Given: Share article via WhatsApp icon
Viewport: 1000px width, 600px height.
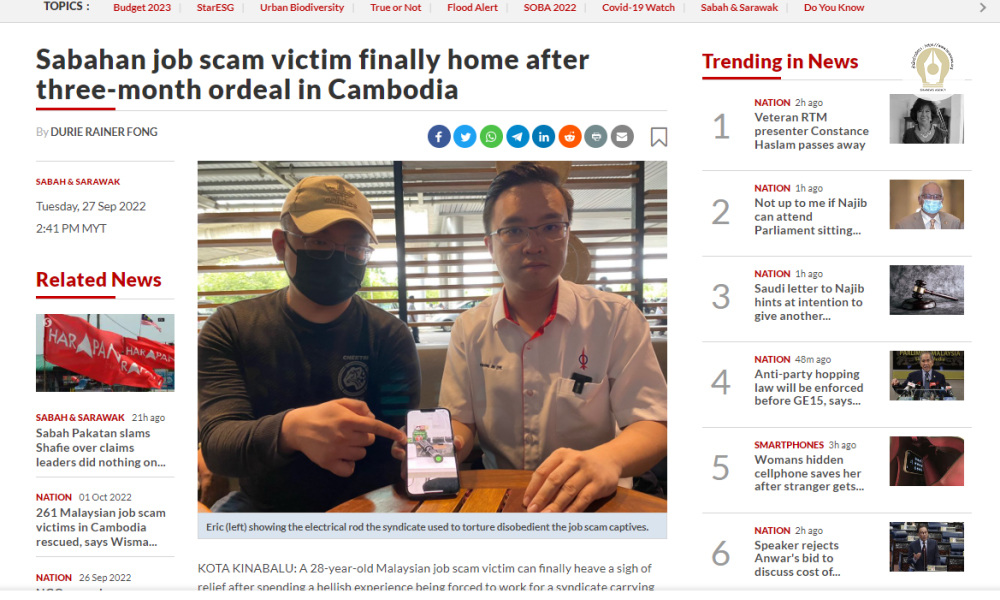Looking at the screenshot, I should (x=491, y=136).
